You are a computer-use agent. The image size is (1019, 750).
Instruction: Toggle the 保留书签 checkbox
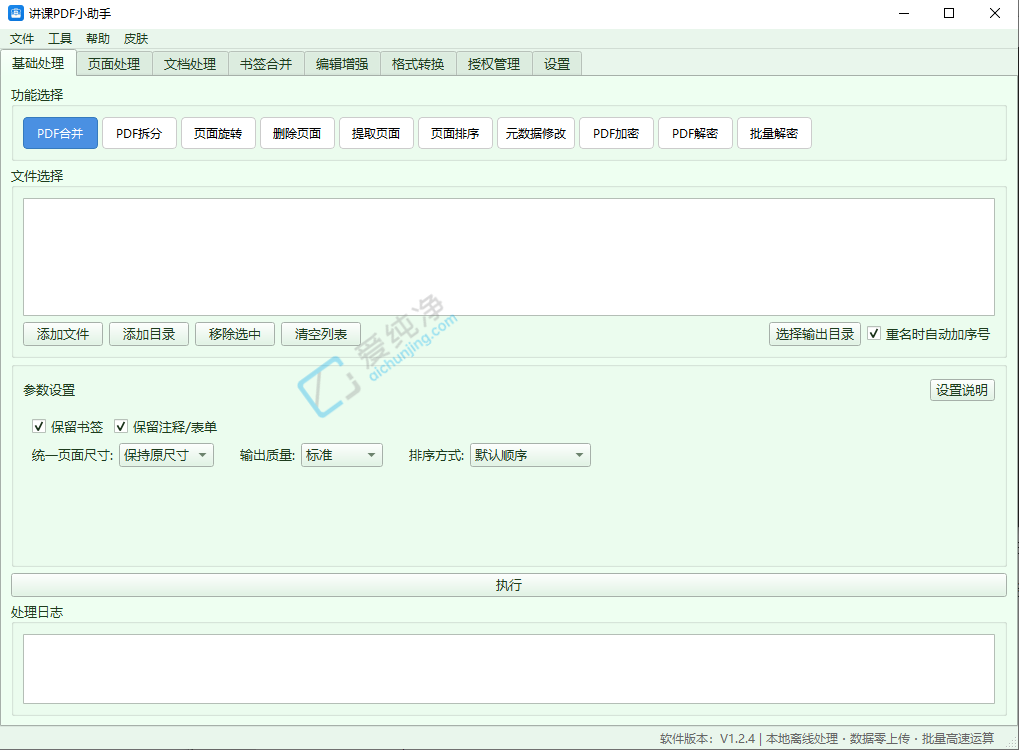pyautogui.click(x=39, y=426)
